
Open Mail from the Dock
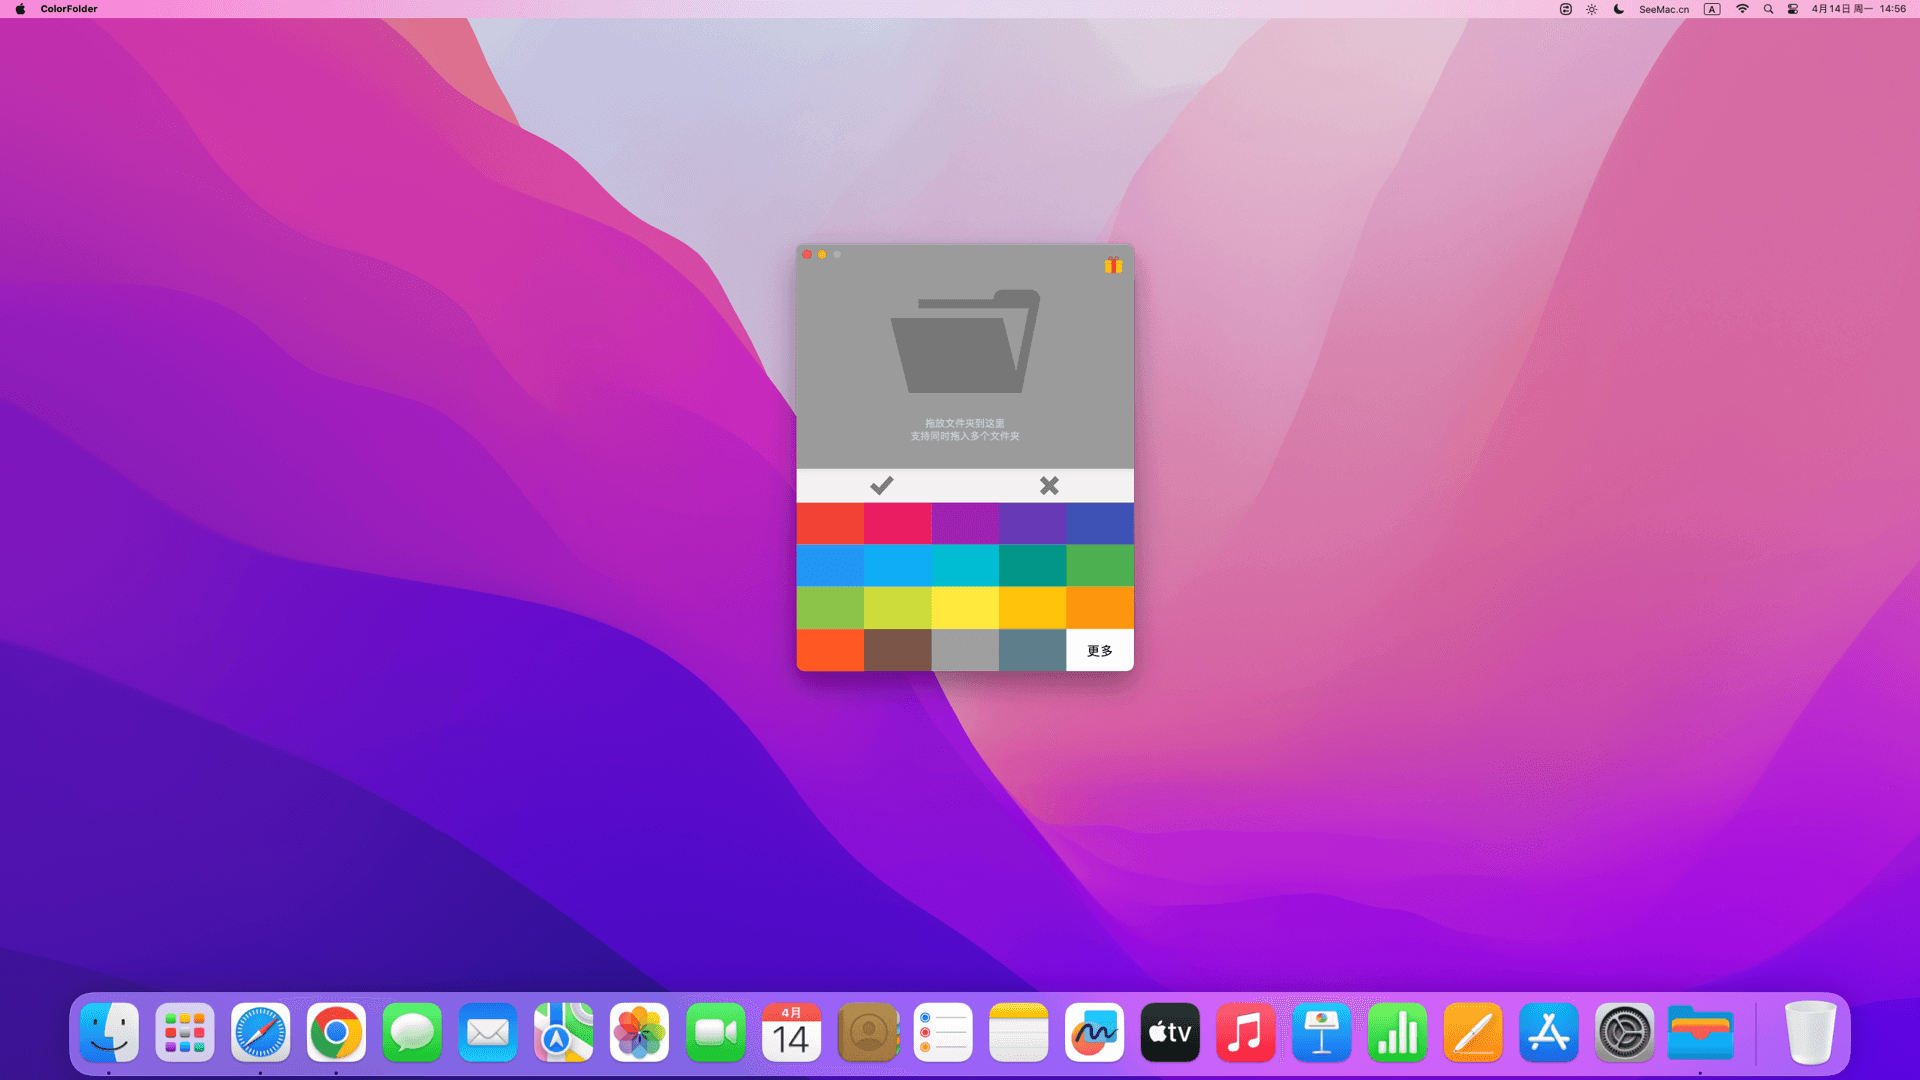point(488,1032)
